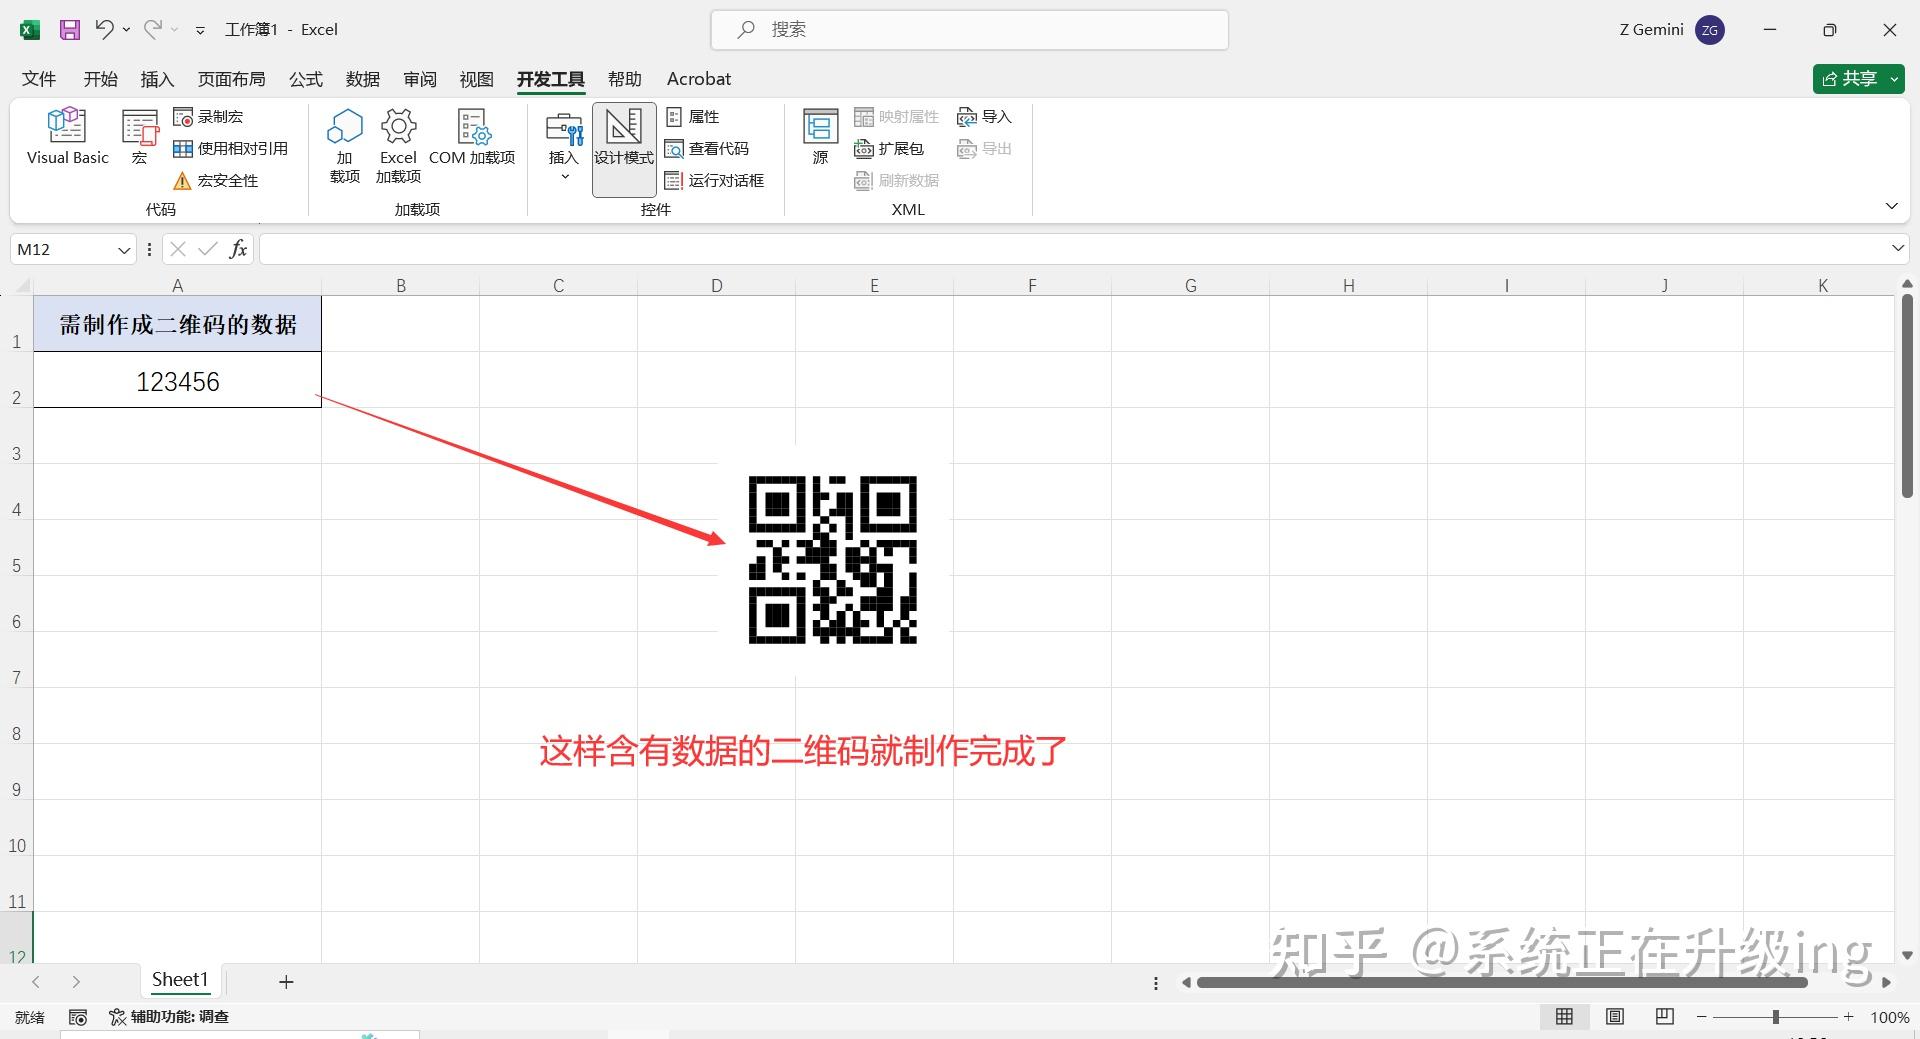Switch to the Home (开始) tab
Image resolution: width=1920 pixels, height=1039 pixels.
coord(100,79)
